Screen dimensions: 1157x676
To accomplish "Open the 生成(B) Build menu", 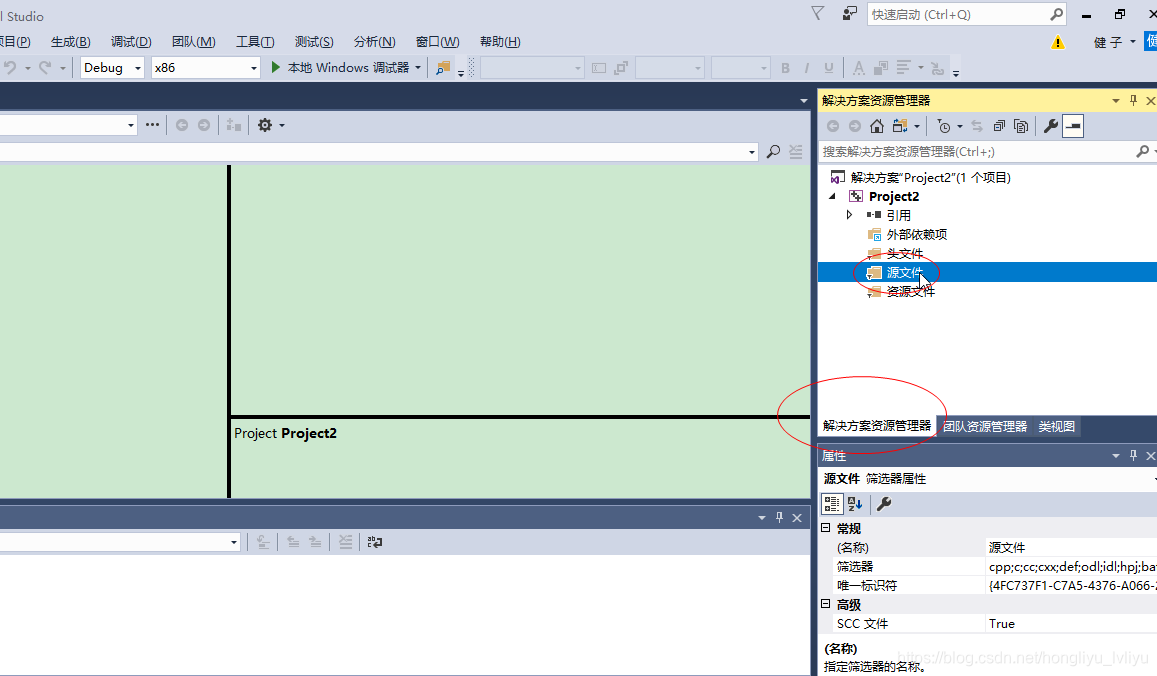I will pyautogui.click(x=71, y=42).
